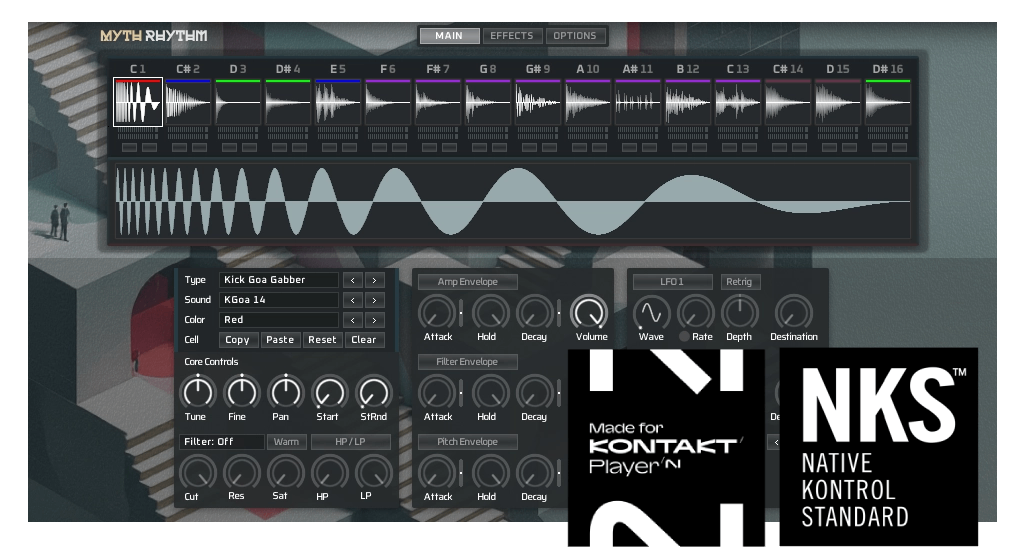Click the Filter Envelope Attack knob
This screenshot has width=1021, height=560.
437,393
